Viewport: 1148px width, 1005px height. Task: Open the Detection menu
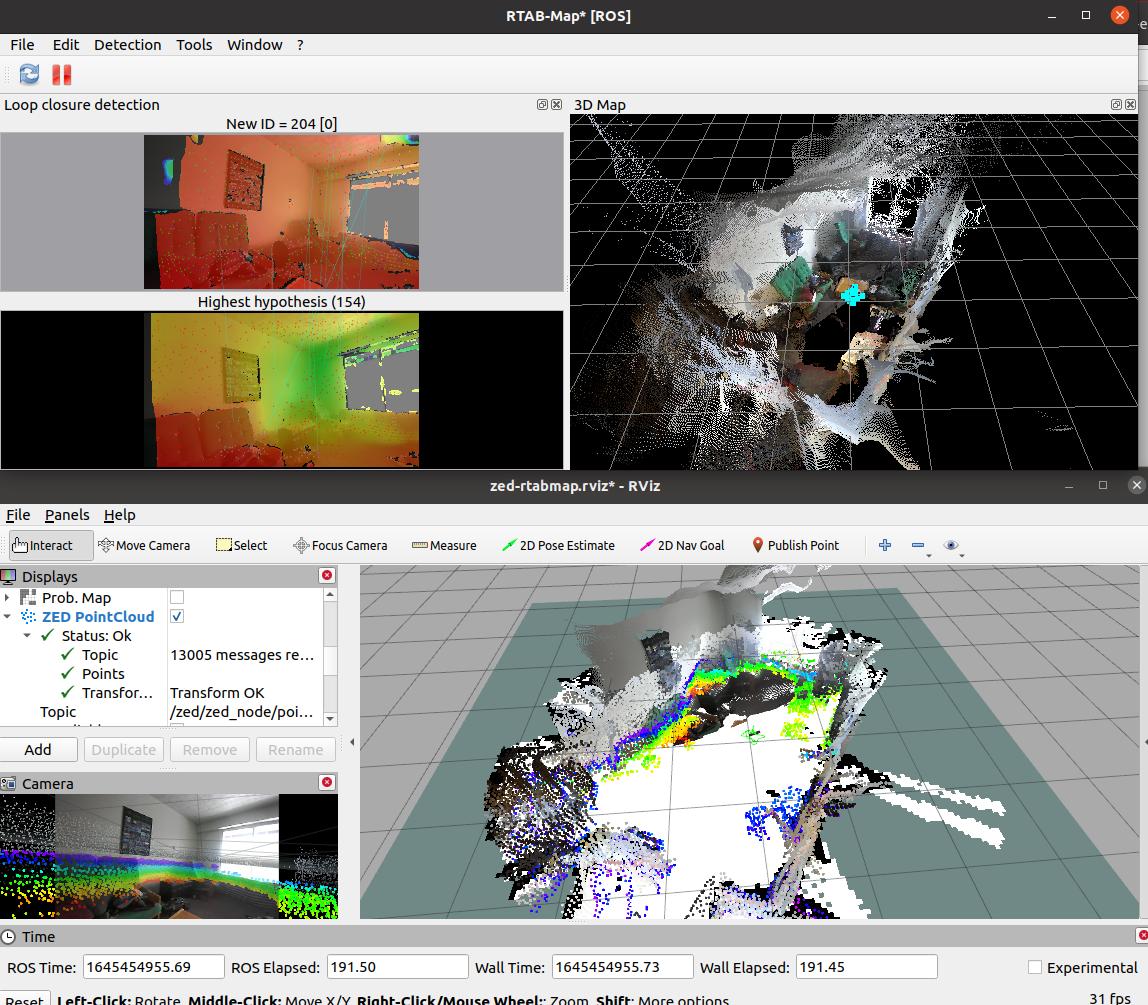(x=127, y=44)
